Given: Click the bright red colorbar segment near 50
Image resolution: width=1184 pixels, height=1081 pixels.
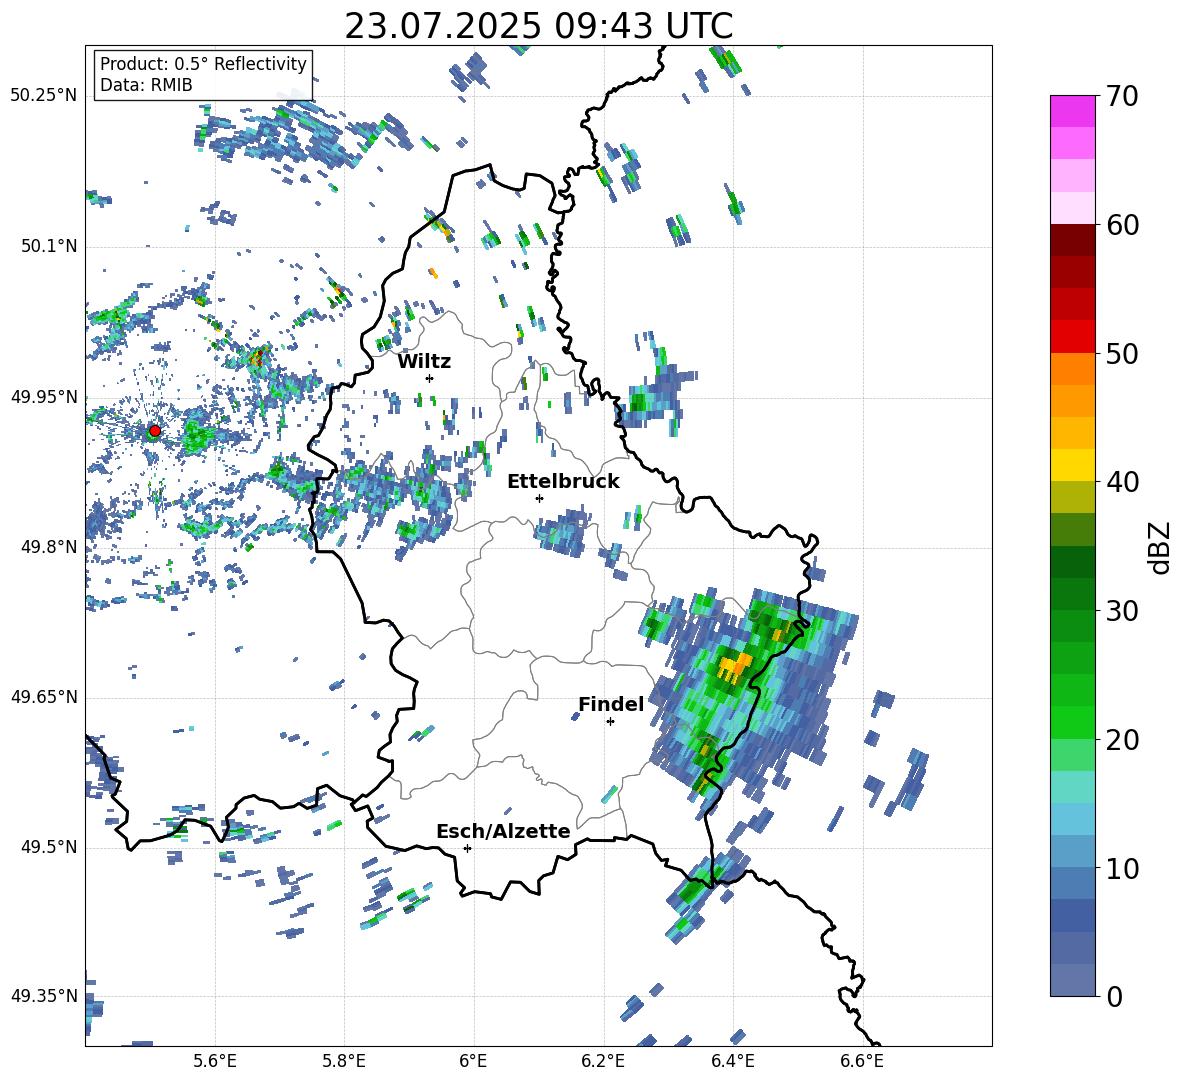Looking at the screenshot, I should 1072,337.
